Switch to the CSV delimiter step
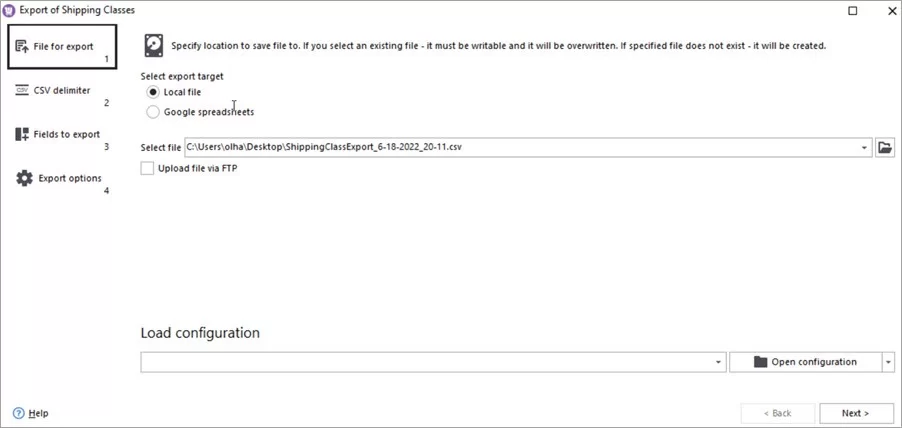 (x=62, y=91)
